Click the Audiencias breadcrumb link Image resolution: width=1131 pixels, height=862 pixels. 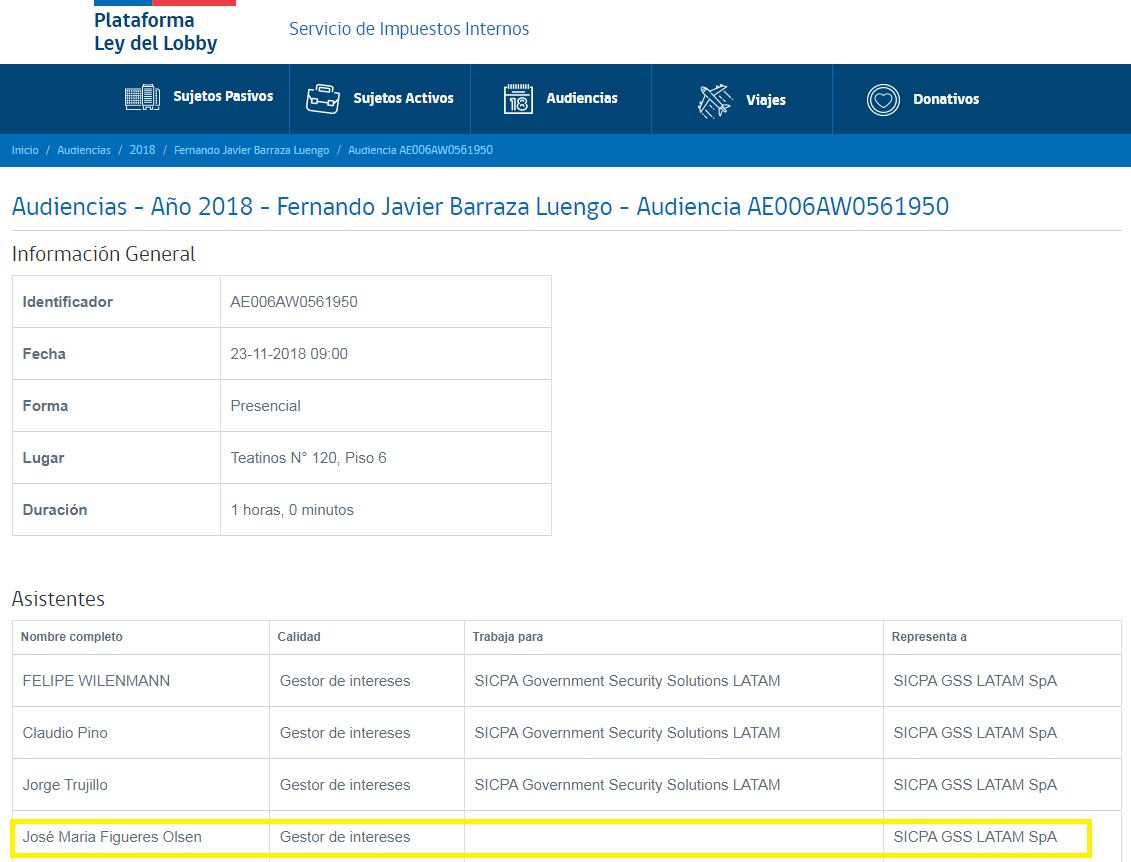tap(84, 150)
